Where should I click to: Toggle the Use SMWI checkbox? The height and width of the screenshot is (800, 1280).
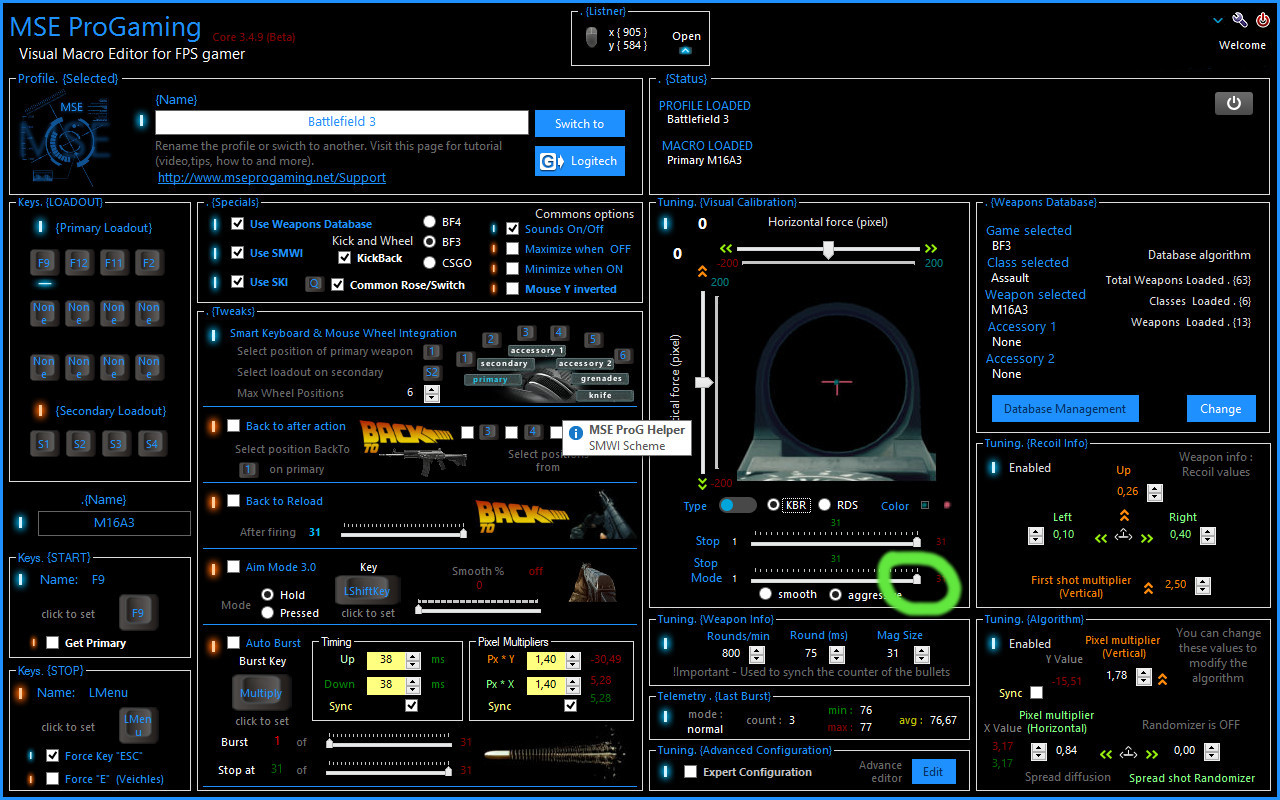pos(238,252)
